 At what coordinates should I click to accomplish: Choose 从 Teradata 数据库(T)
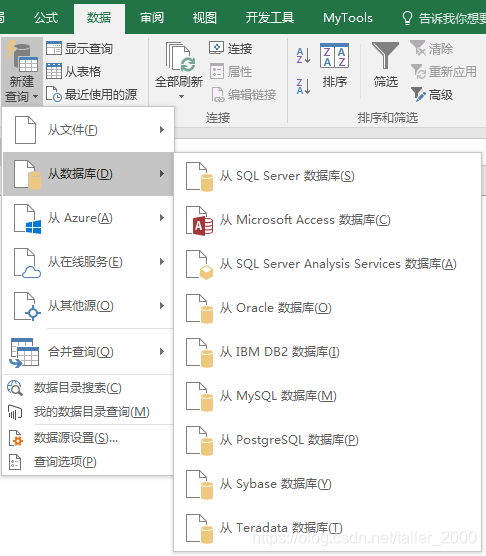pyautogui.click(x=327, y=528)
